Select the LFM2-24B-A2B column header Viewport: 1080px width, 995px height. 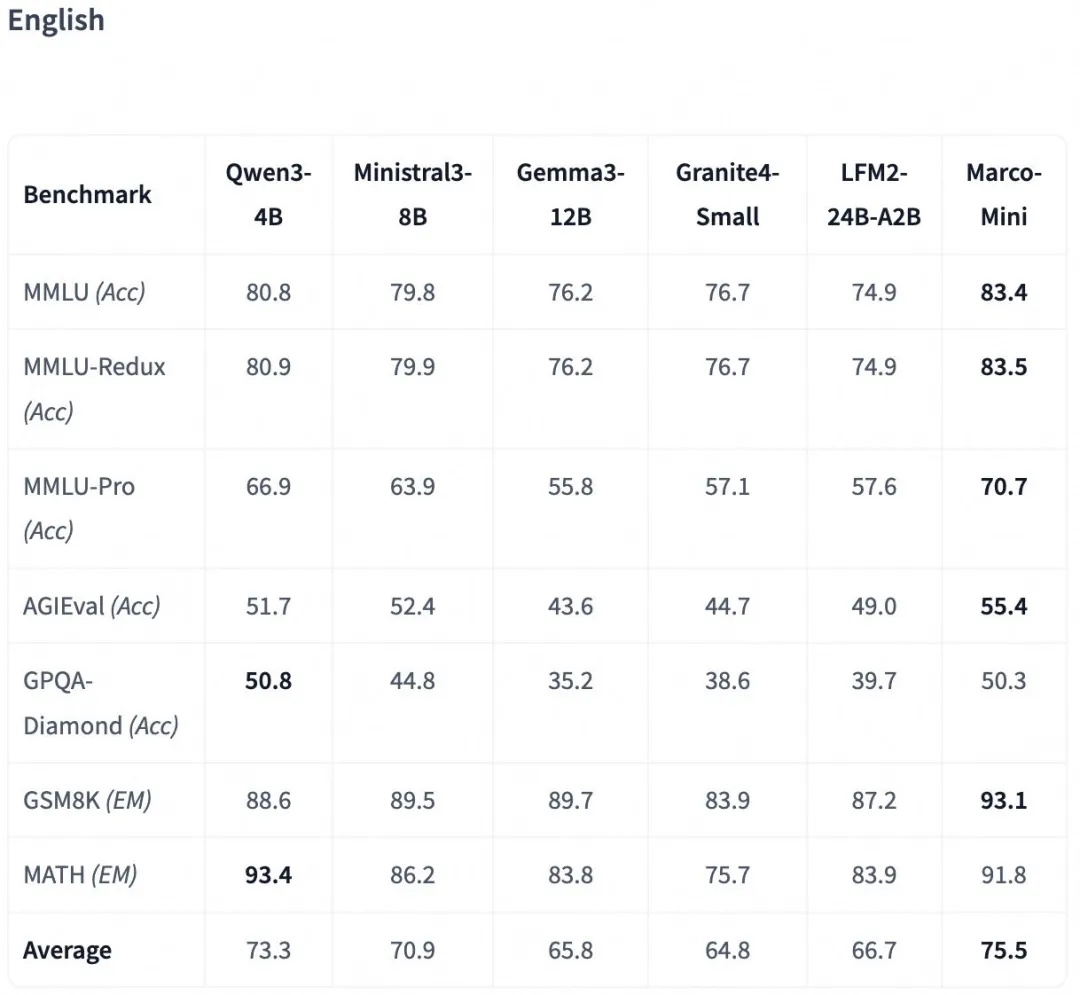873,194
